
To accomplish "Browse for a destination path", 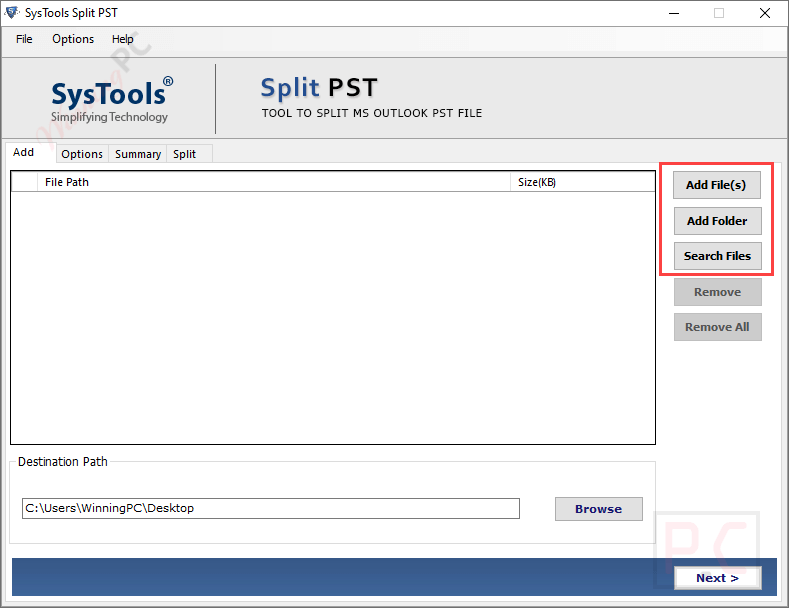I will click(x=598, y=509).
